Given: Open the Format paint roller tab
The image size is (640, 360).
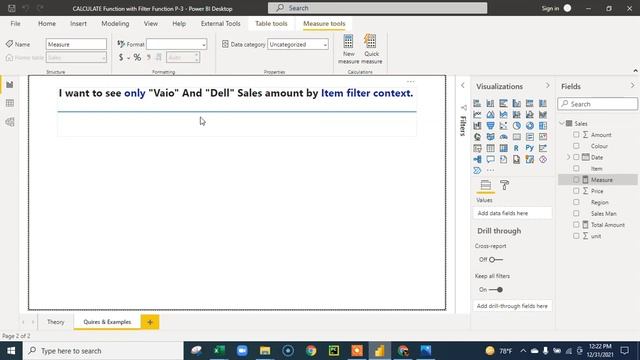Looking at the screenshot, I should (504, 185).
